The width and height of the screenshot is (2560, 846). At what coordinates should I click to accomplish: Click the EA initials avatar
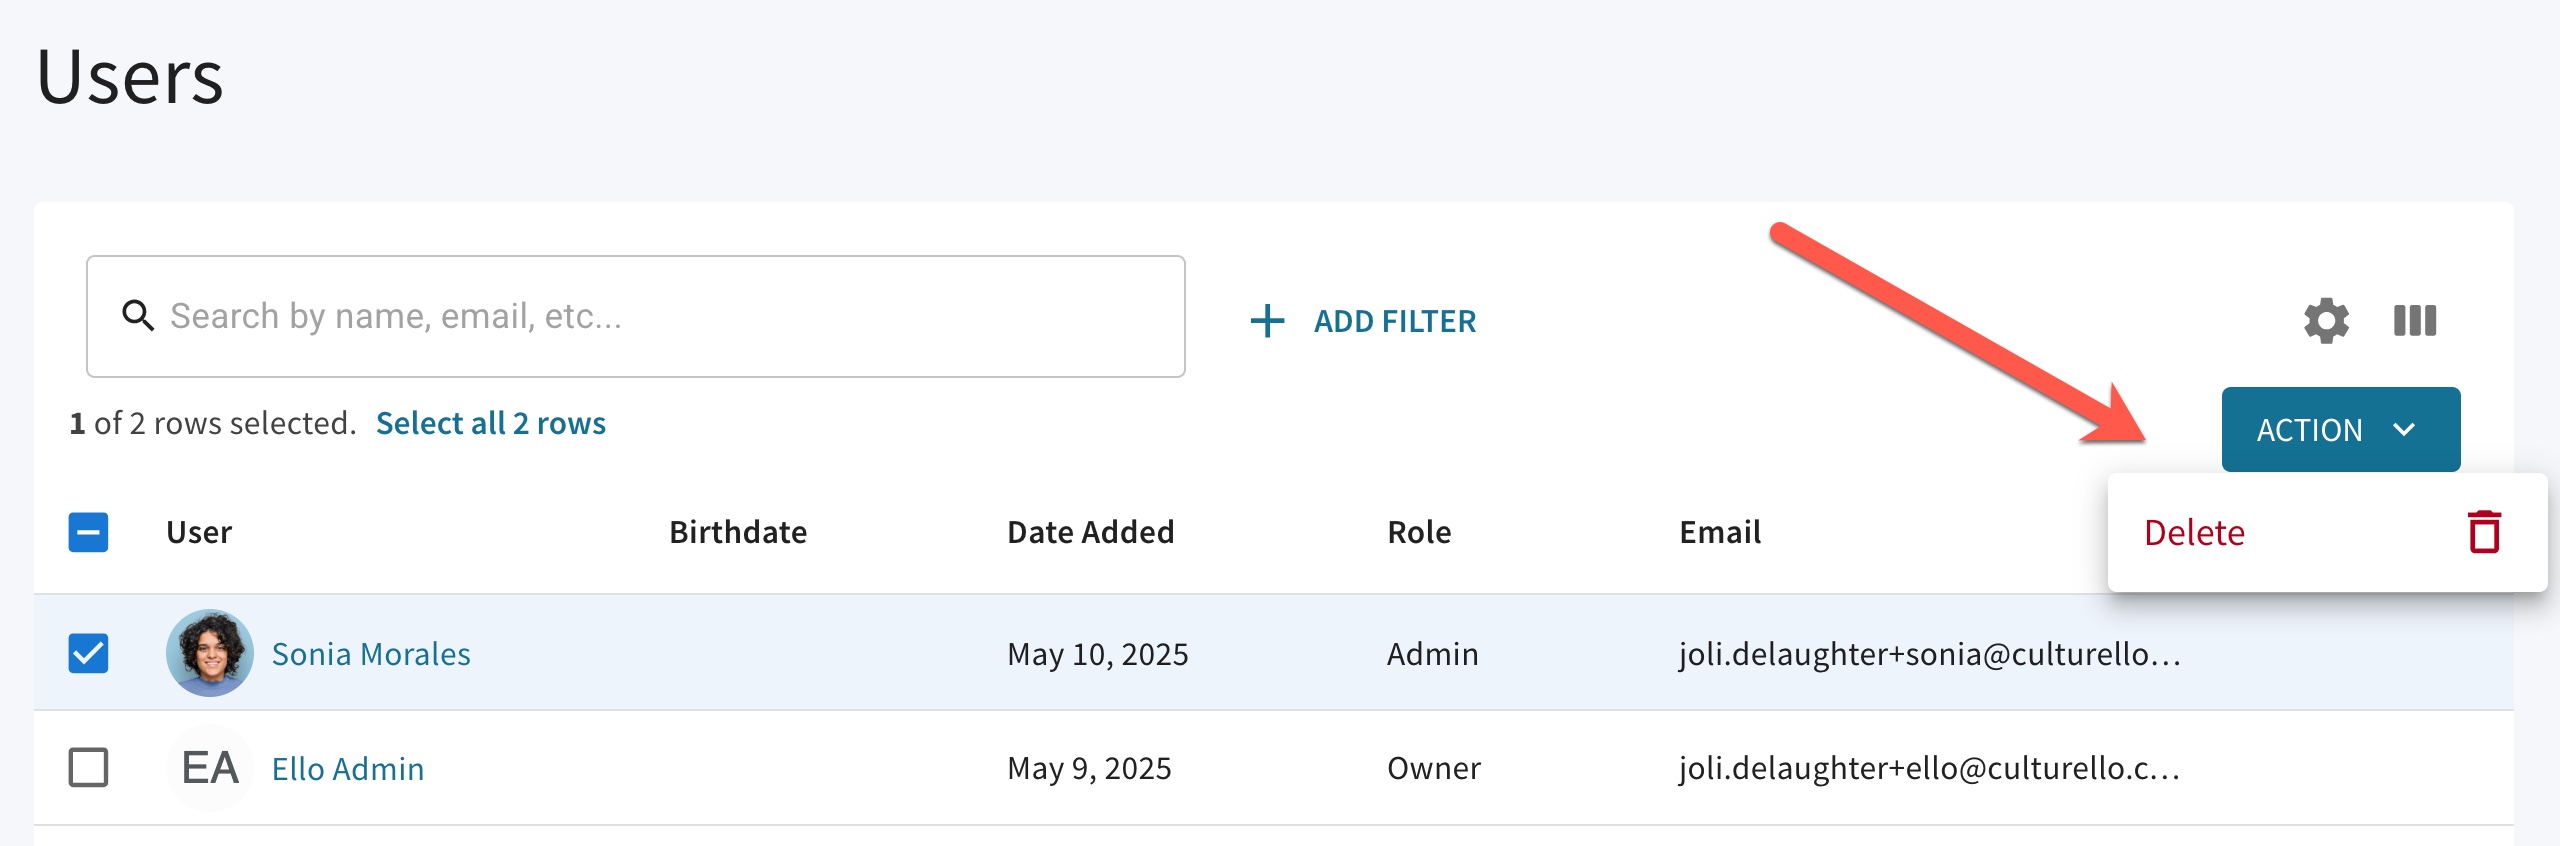click(x=209, y=768)
